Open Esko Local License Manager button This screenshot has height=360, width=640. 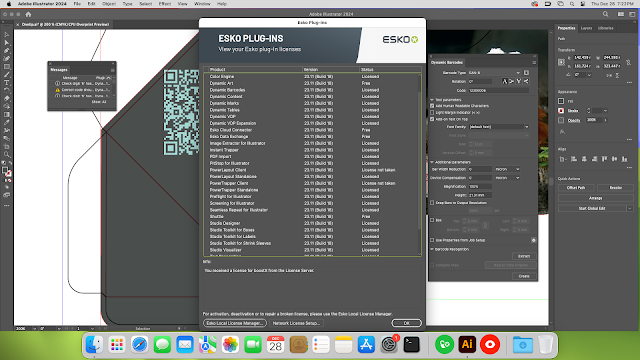(235, 323)
